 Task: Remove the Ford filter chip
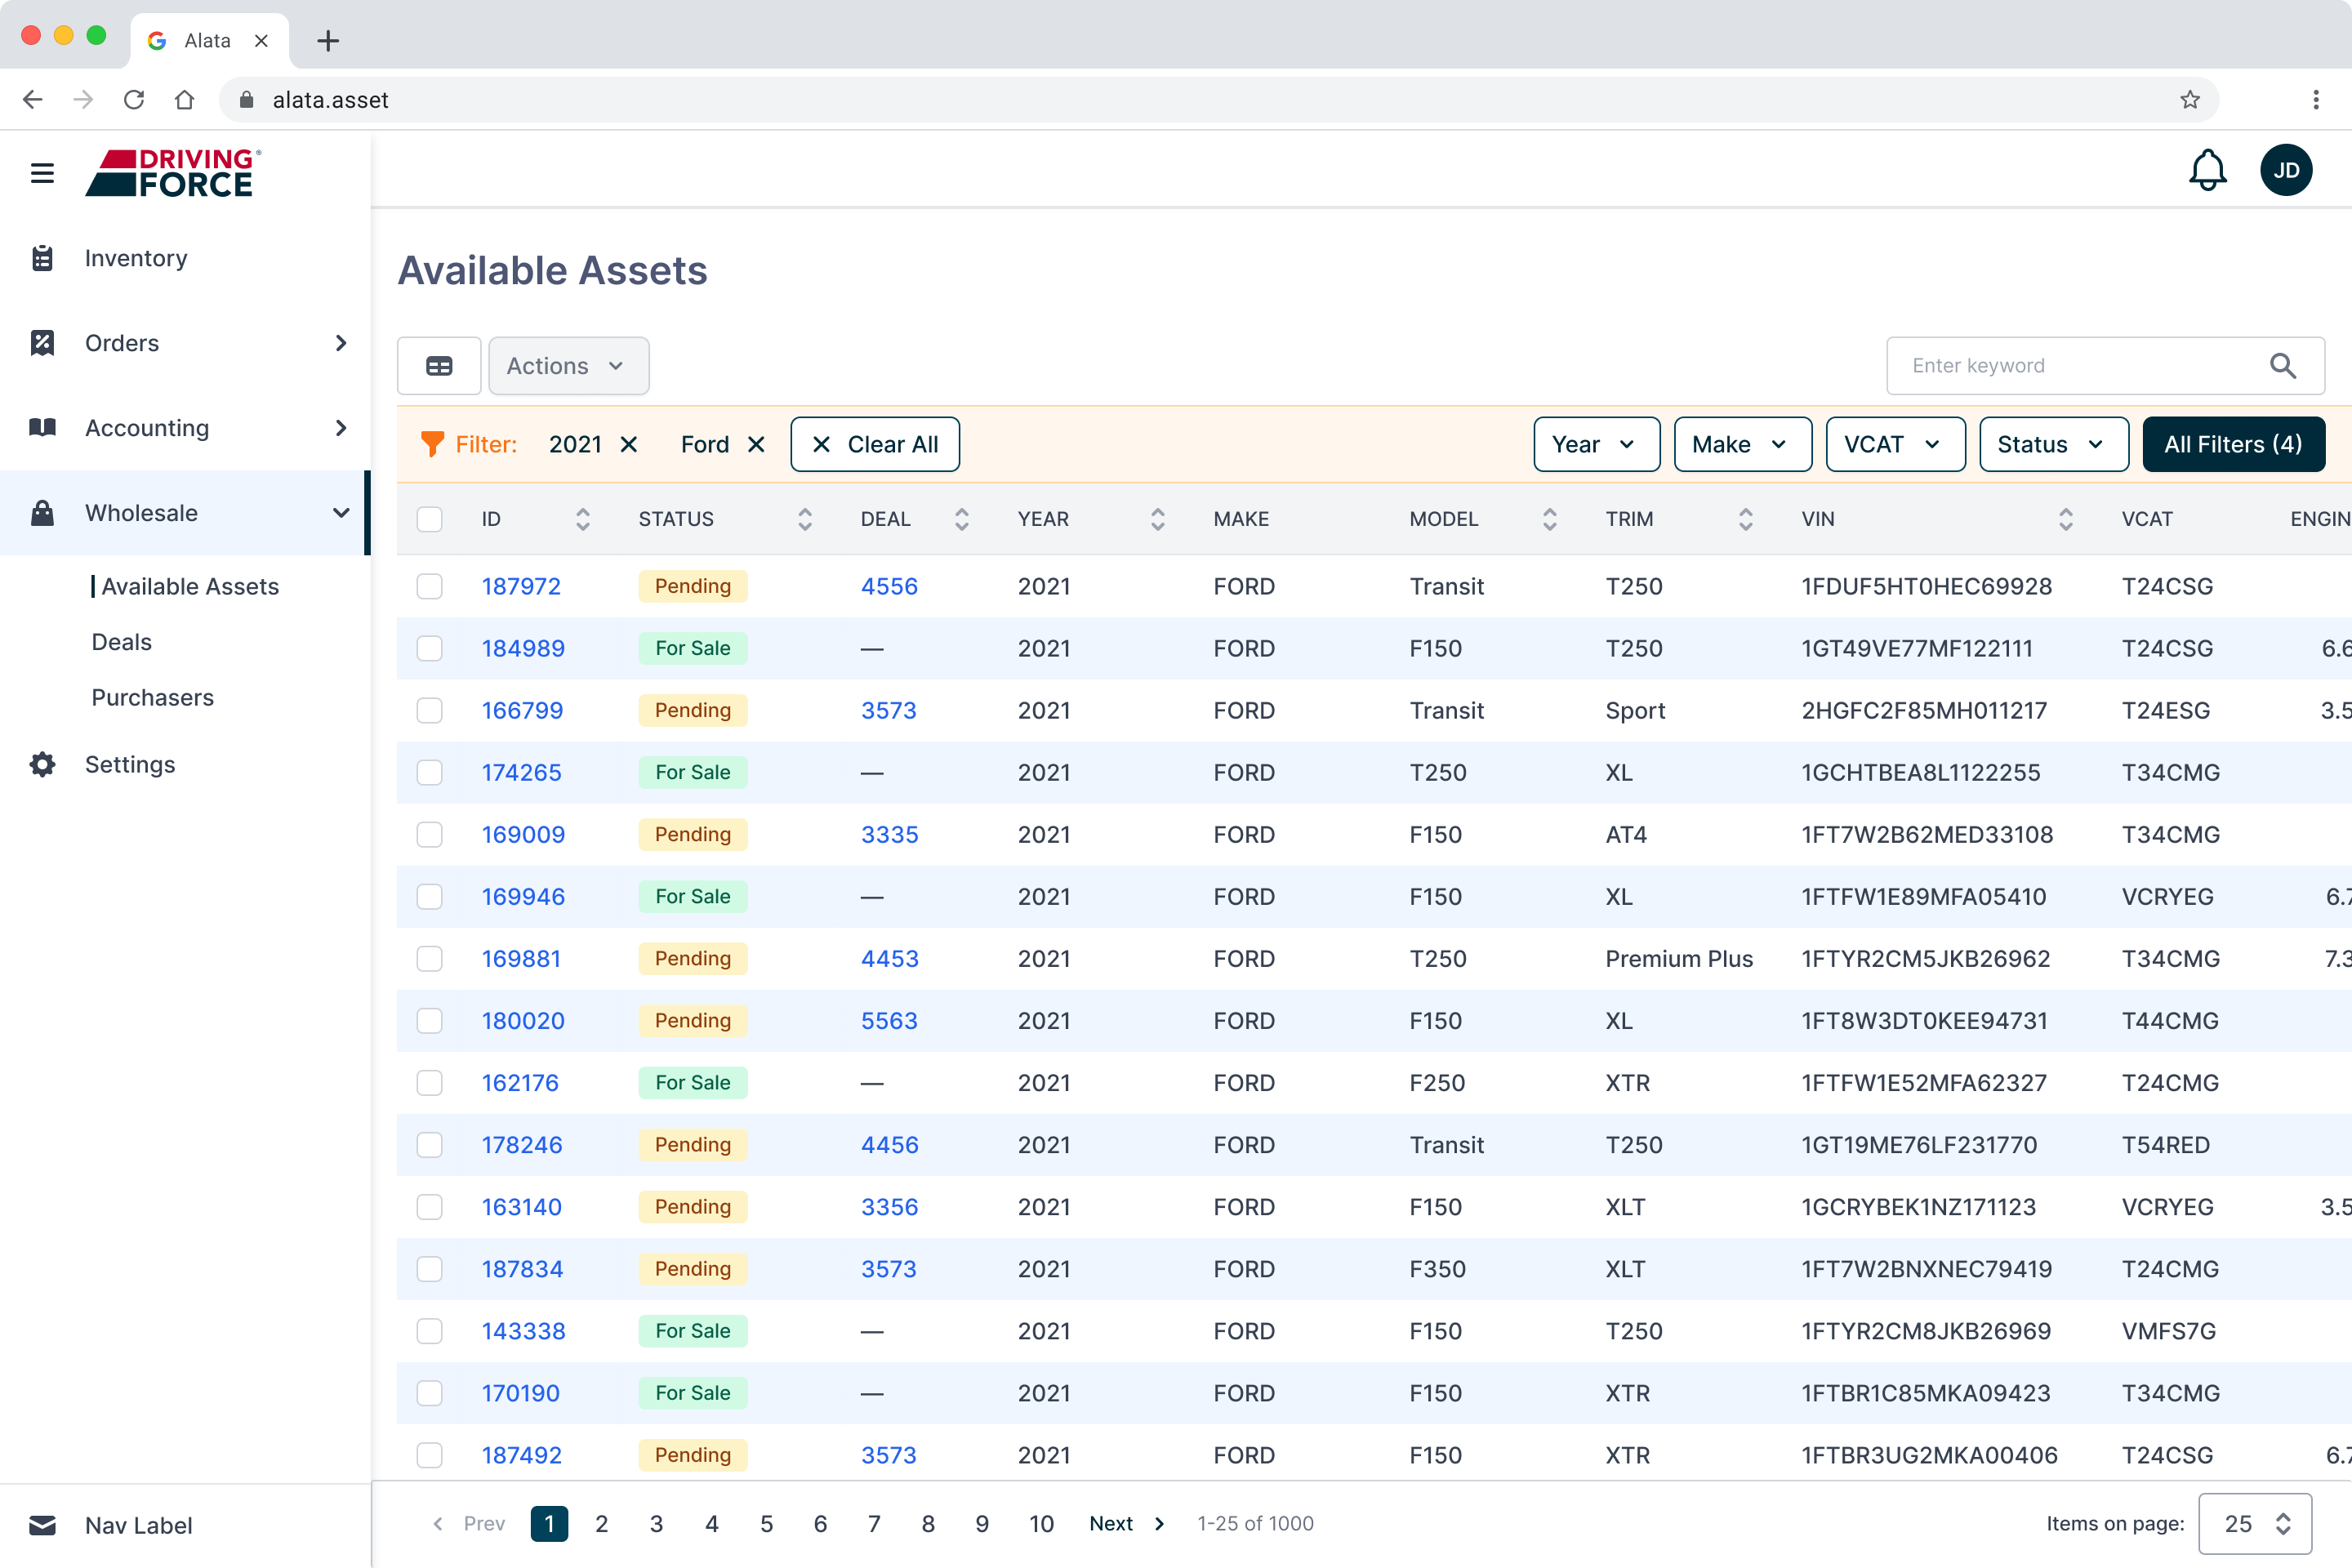tap(757, 444)
